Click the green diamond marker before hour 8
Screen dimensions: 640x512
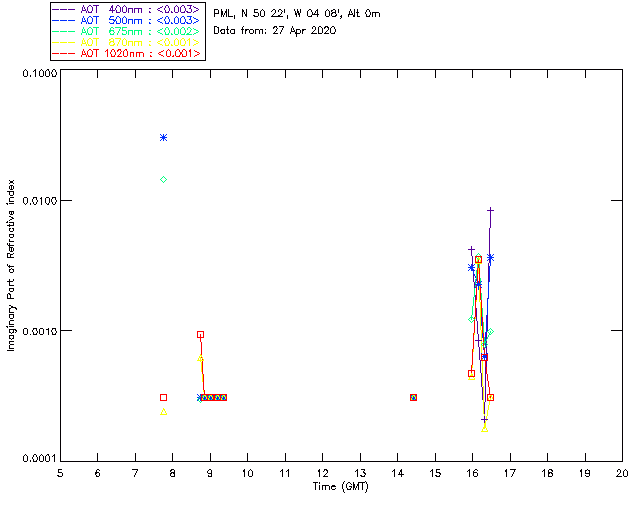coord(164,180)
